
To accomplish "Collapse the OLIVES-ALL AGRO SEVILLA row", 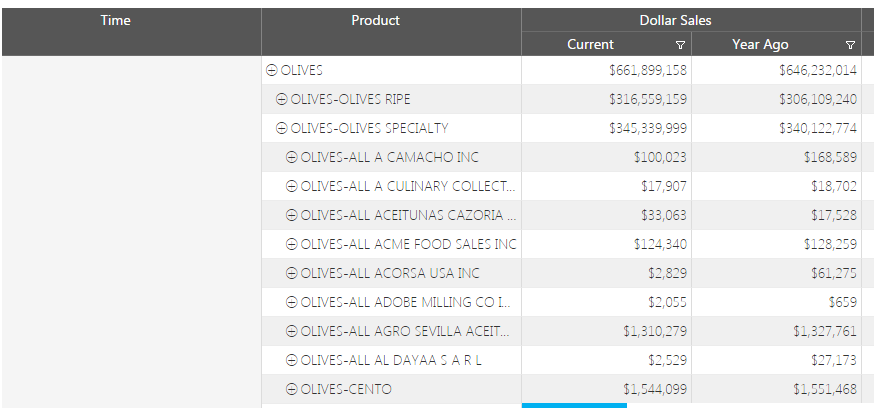I will 291,331.
